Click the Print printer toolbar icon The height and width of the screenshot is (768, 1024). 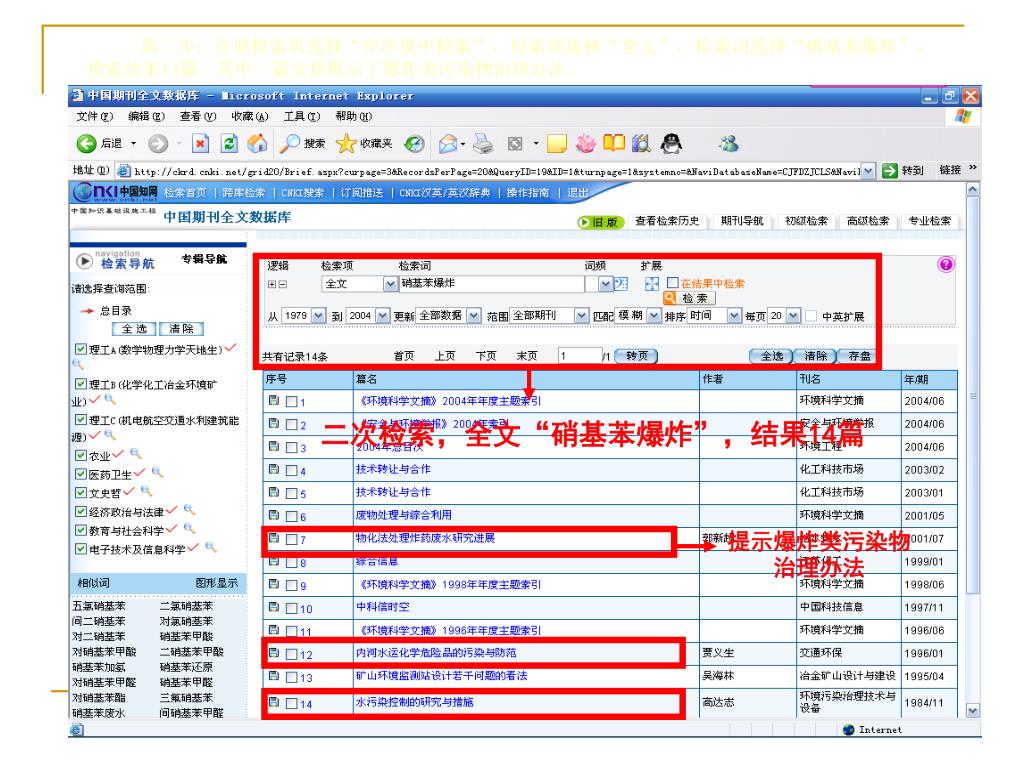(x=483, y=144)
